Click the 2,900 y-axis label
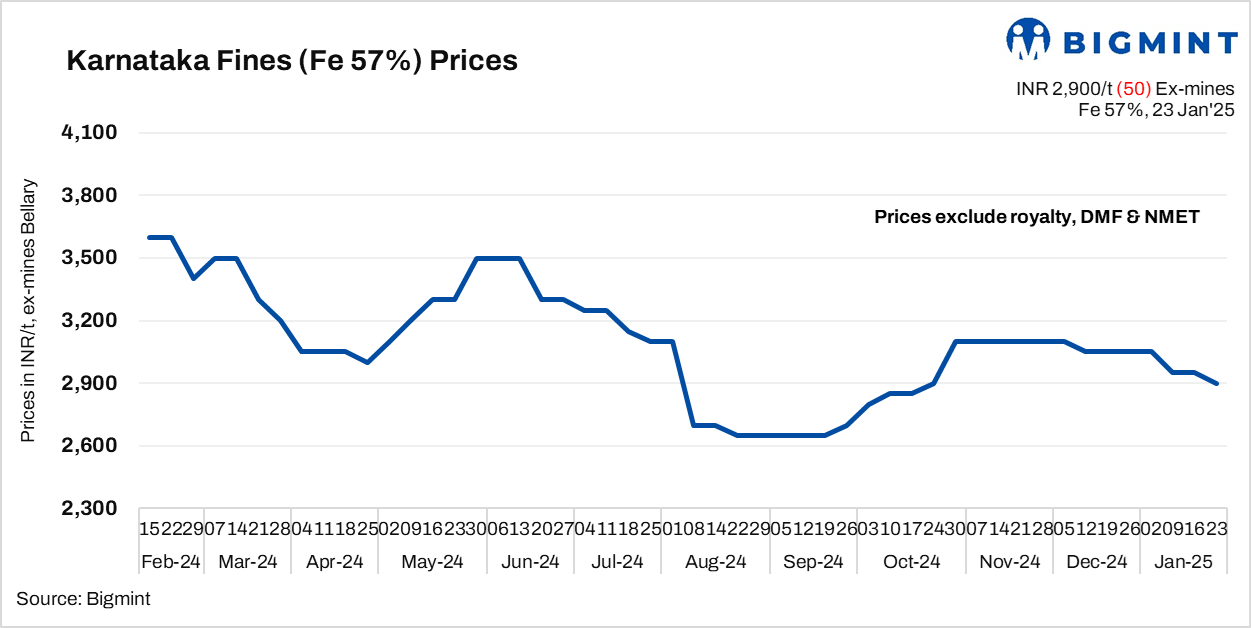The height and width of the screenshot is (628, 1251). pyautogui.click(x=90, y=384)
